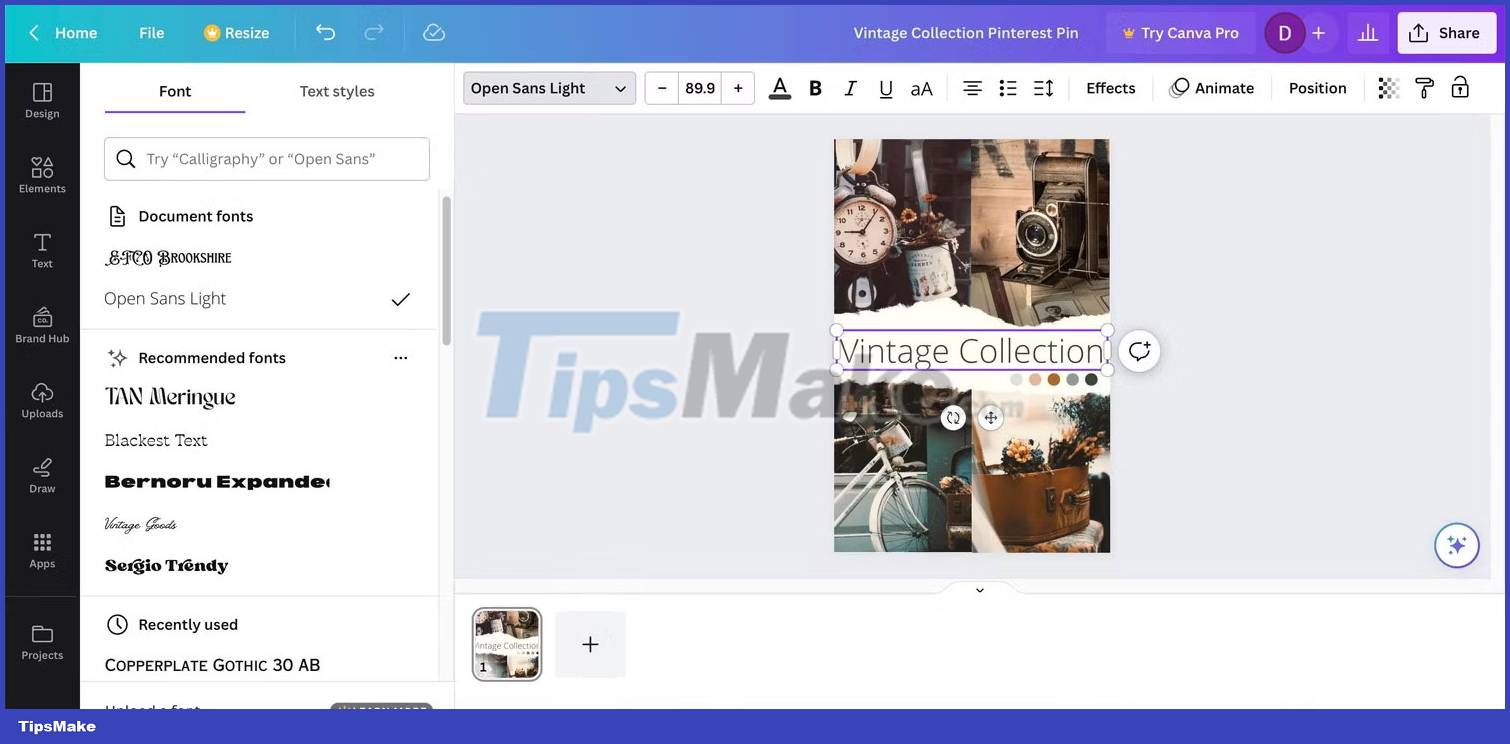Open the Elements panel in the sidebar
Viewport: 1510px width, 744px height.
(x=41, y=172)
